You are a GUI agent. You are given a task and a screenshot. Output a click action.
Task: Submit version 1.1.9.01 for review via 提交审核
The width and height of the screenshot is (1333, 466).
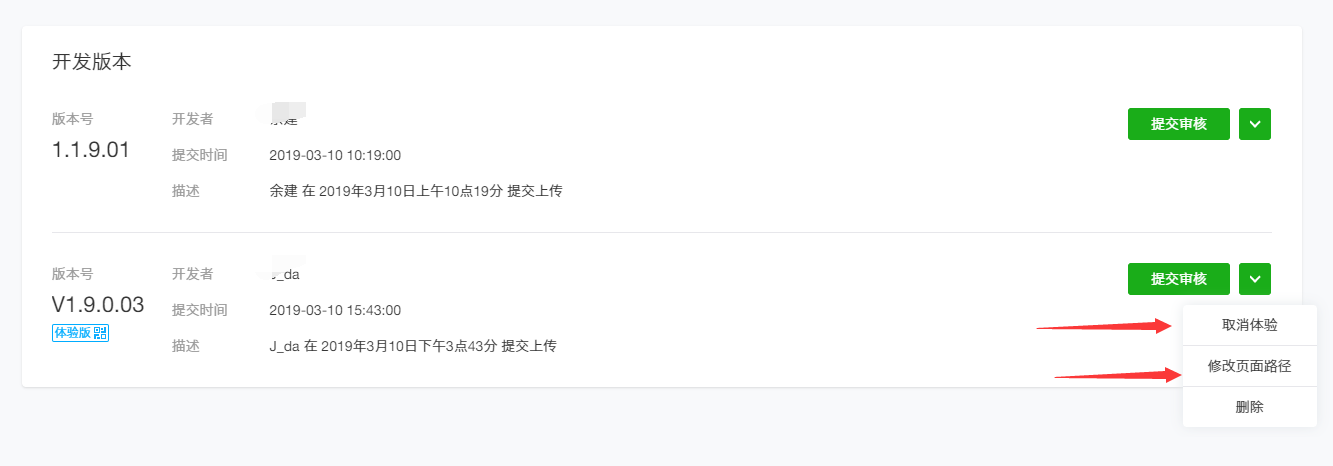click(x=1179, y=124)
